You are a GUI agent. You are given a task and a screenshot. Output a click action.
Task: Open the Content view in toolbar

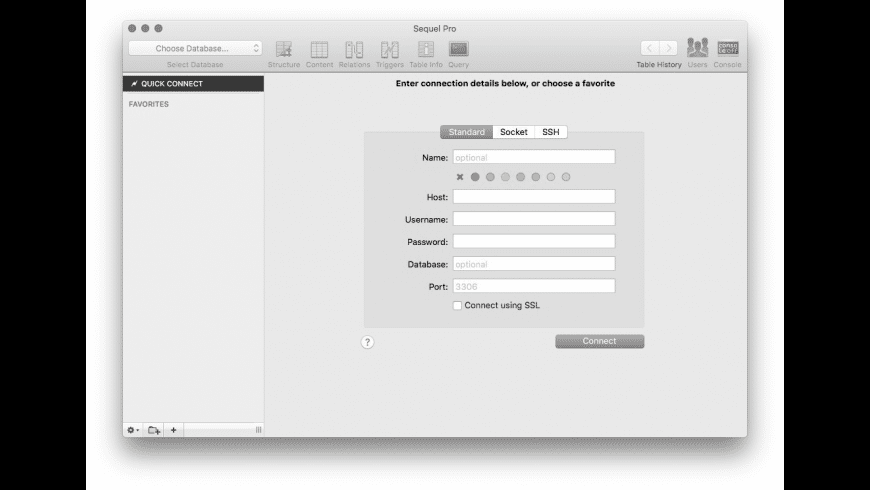319,54
